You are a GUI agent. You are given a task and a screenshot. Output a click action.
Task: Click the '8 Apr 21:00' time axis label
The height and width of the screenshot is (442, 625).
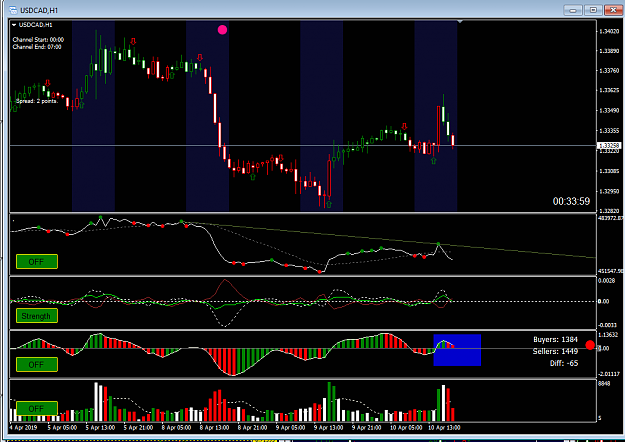coord(253,428)
